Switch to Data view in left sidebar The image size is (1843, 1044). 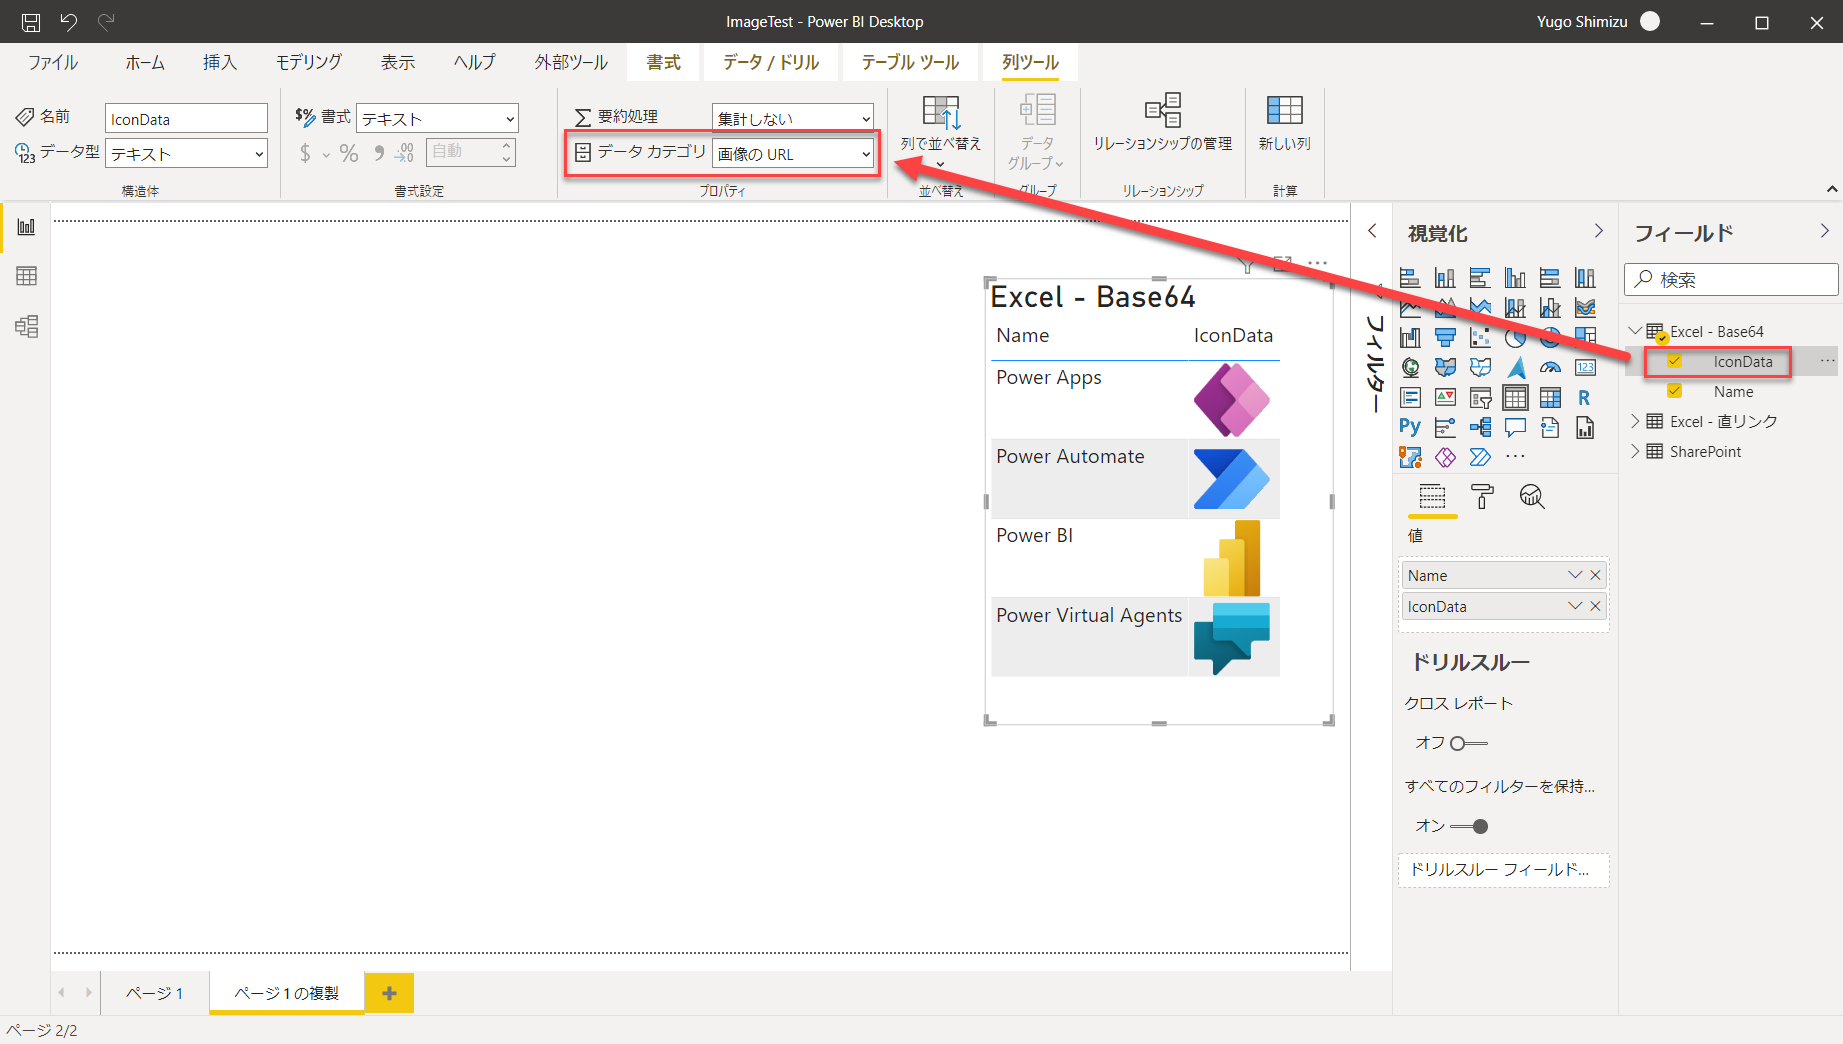click(26, 276)
